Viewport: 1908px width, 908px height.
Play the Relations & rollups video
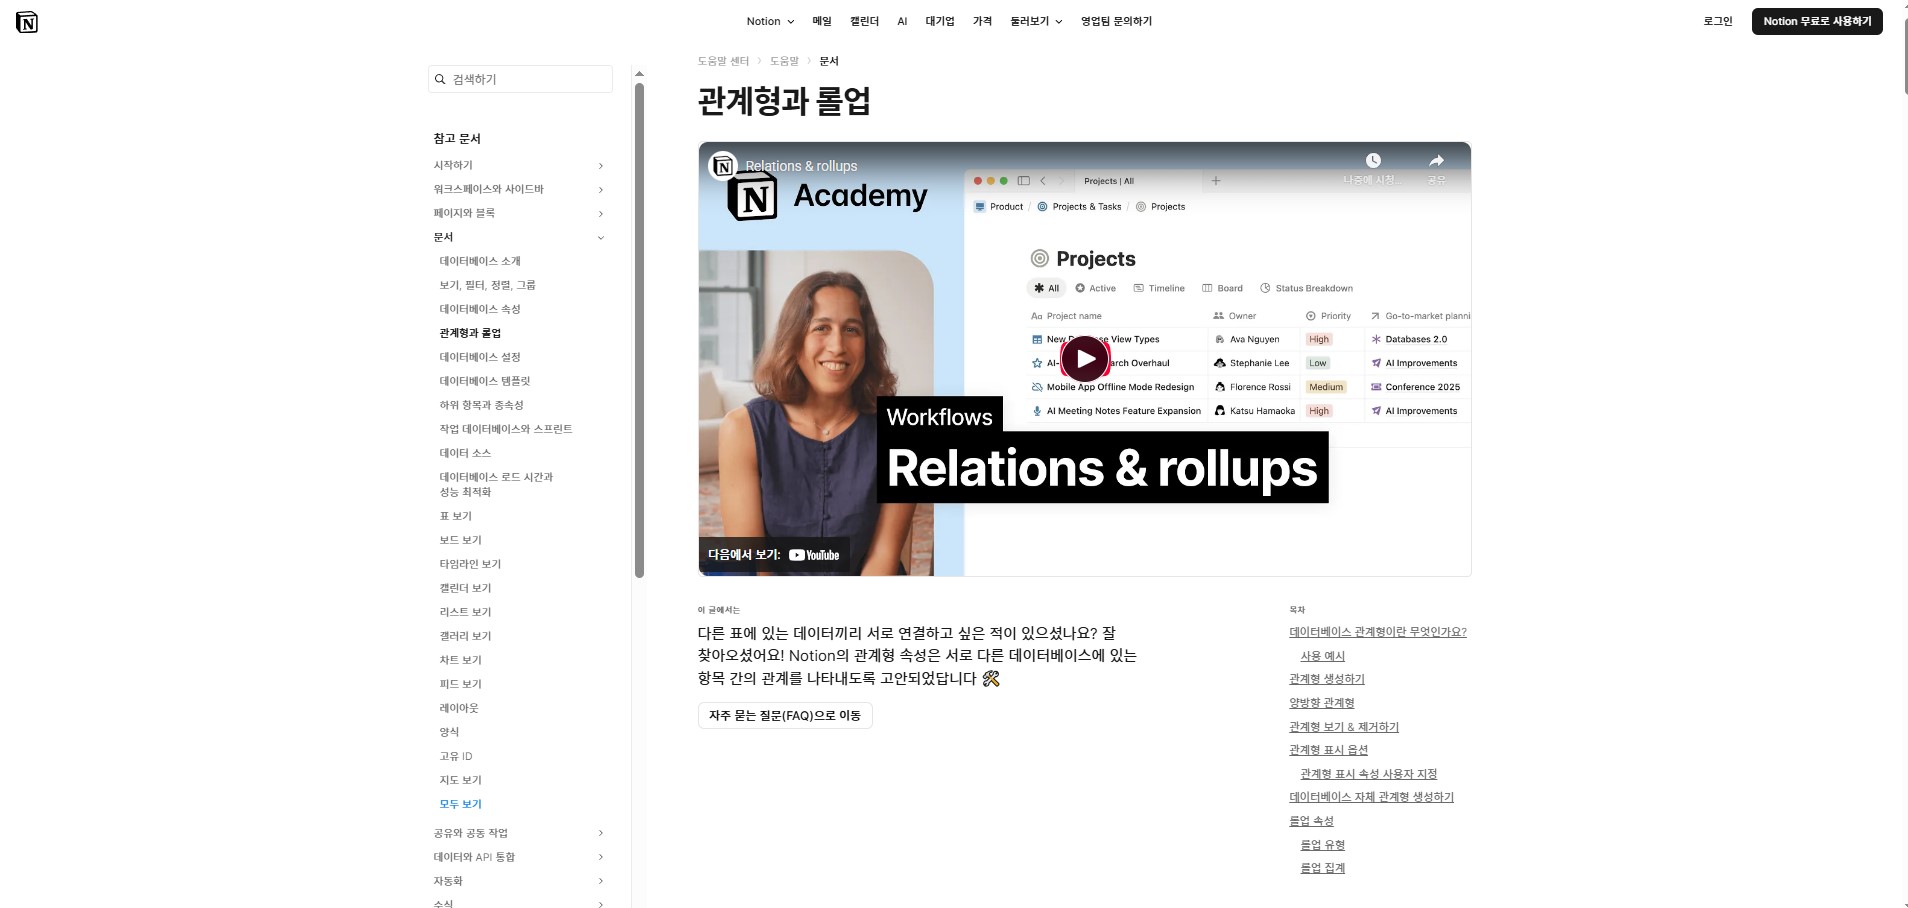pos(1084,359)
